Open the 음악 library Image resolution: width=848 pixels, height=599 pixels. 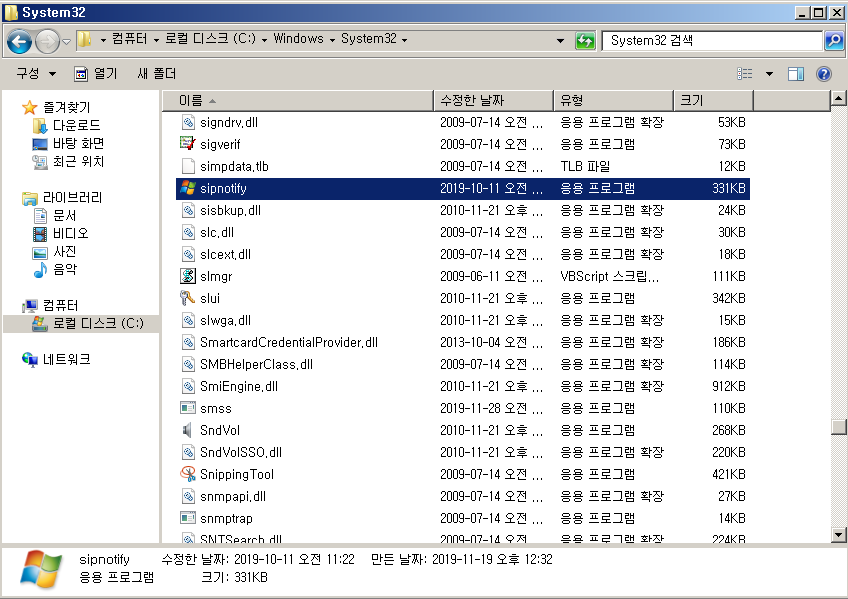click(64, 269)
